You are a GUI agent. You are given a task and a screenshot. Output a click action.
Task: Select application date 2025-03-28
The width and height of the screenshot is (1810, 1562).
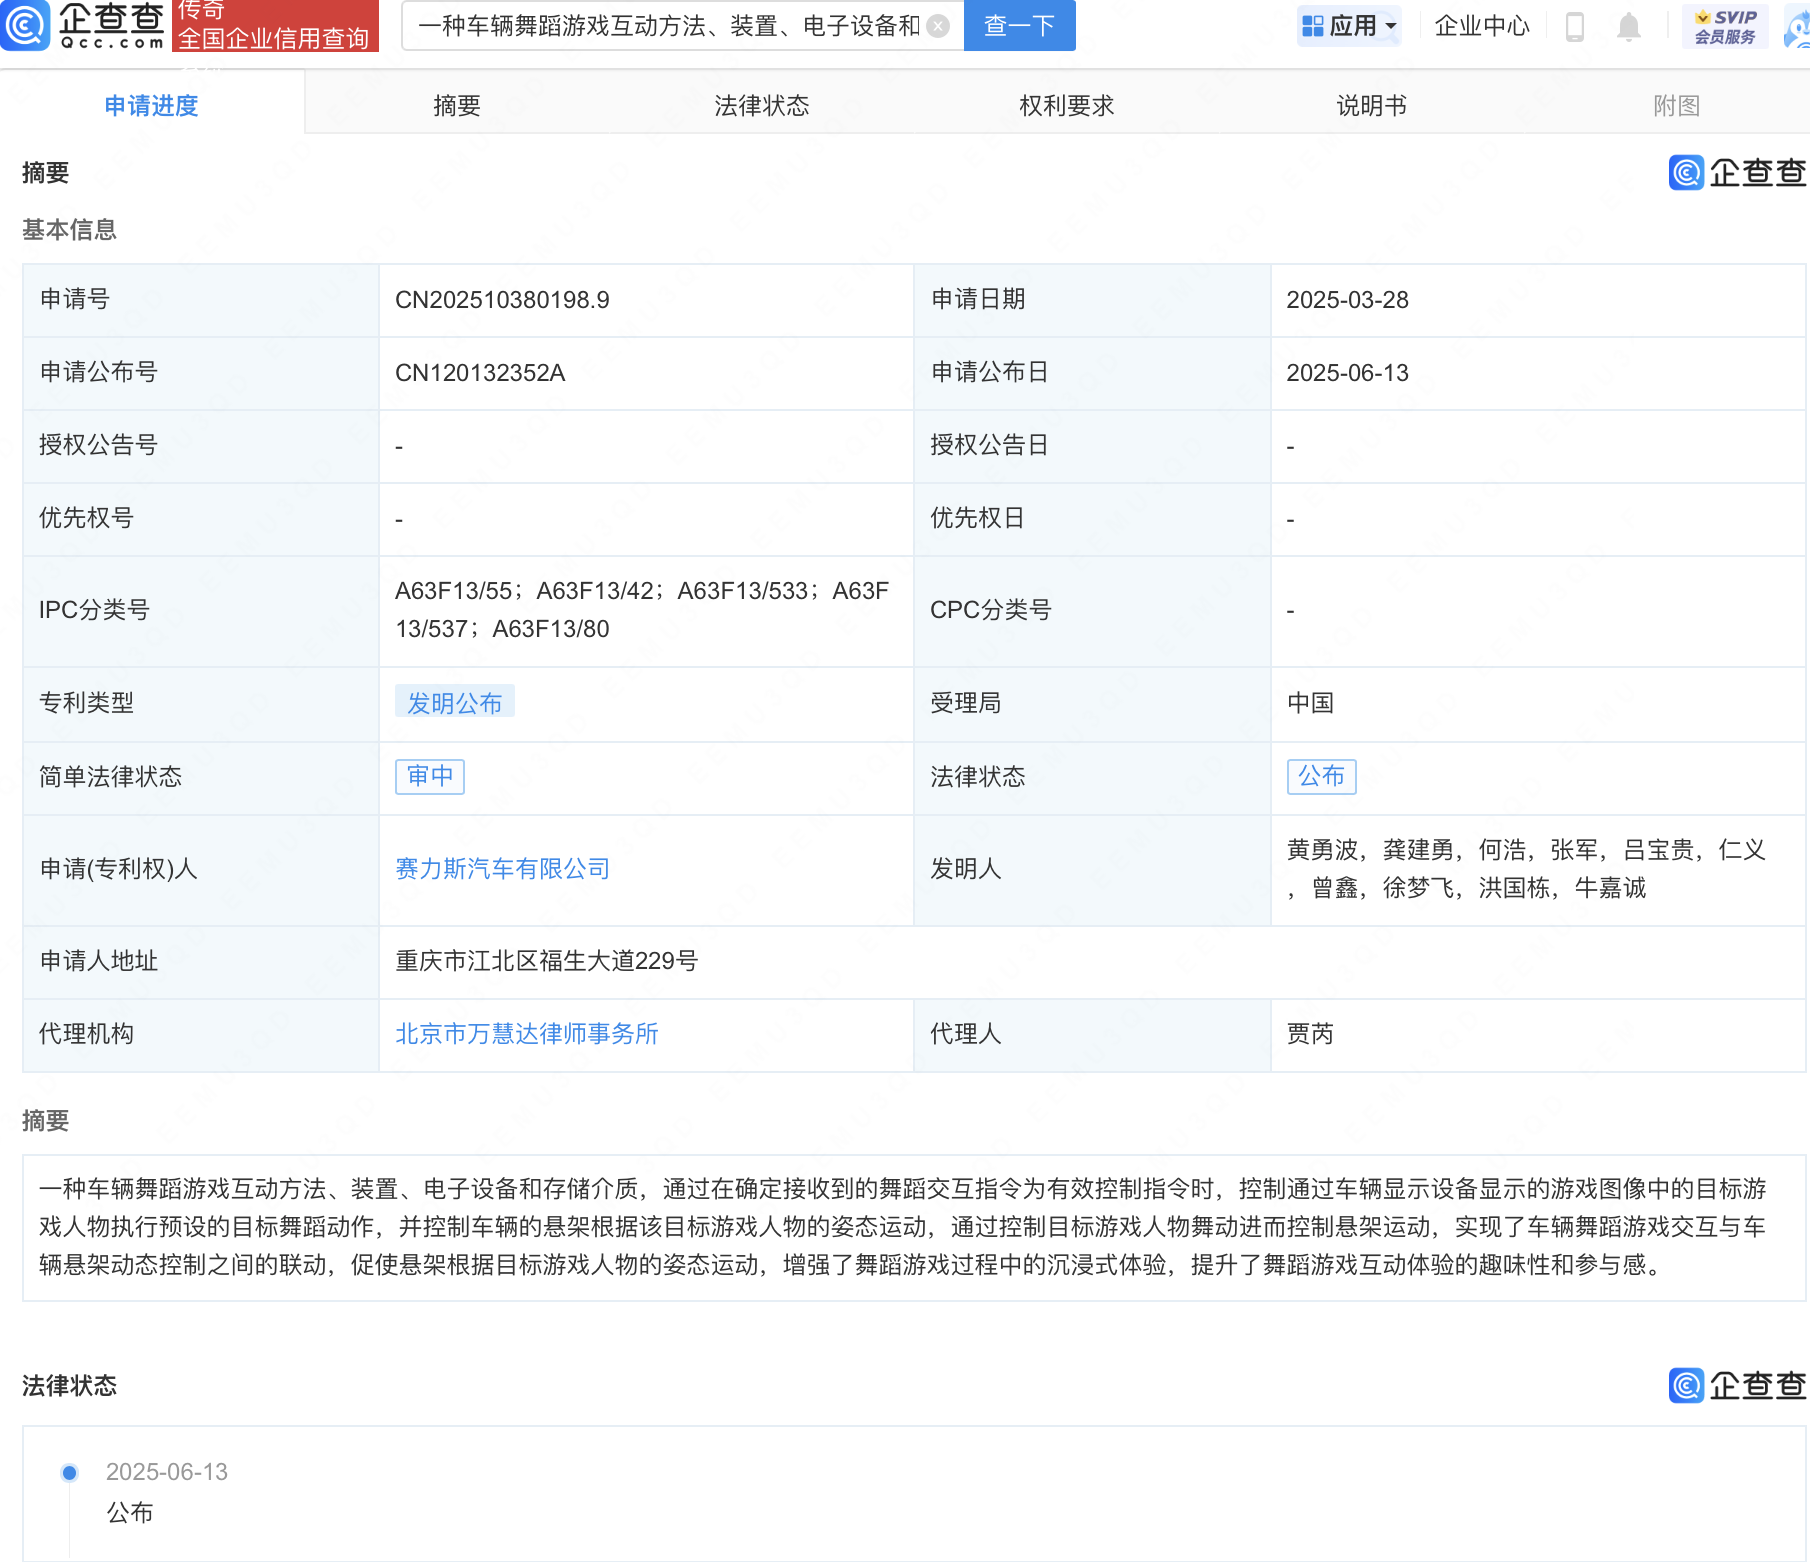coord(1347,300)
